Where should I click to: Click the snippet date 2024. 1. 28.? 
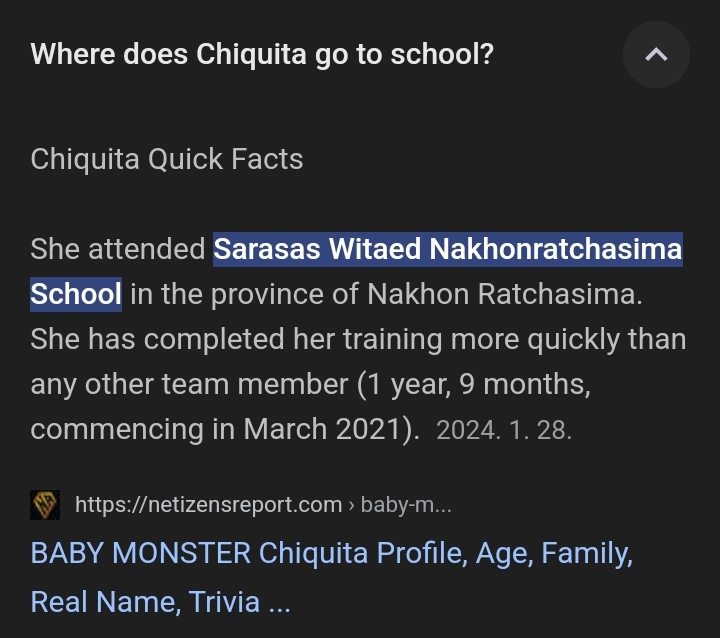point(504,431)
